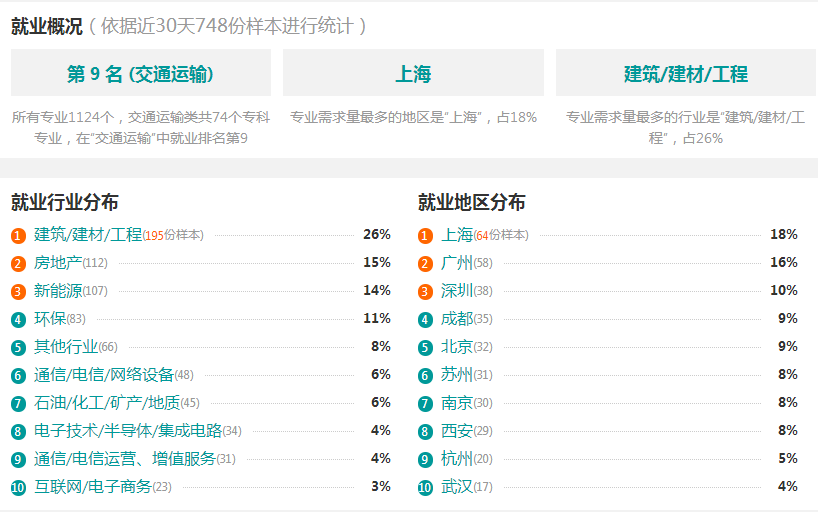Screen dimensions: 818x512
Task: Click the 就业概况 page heading
Action: click(x=47, y=26)
